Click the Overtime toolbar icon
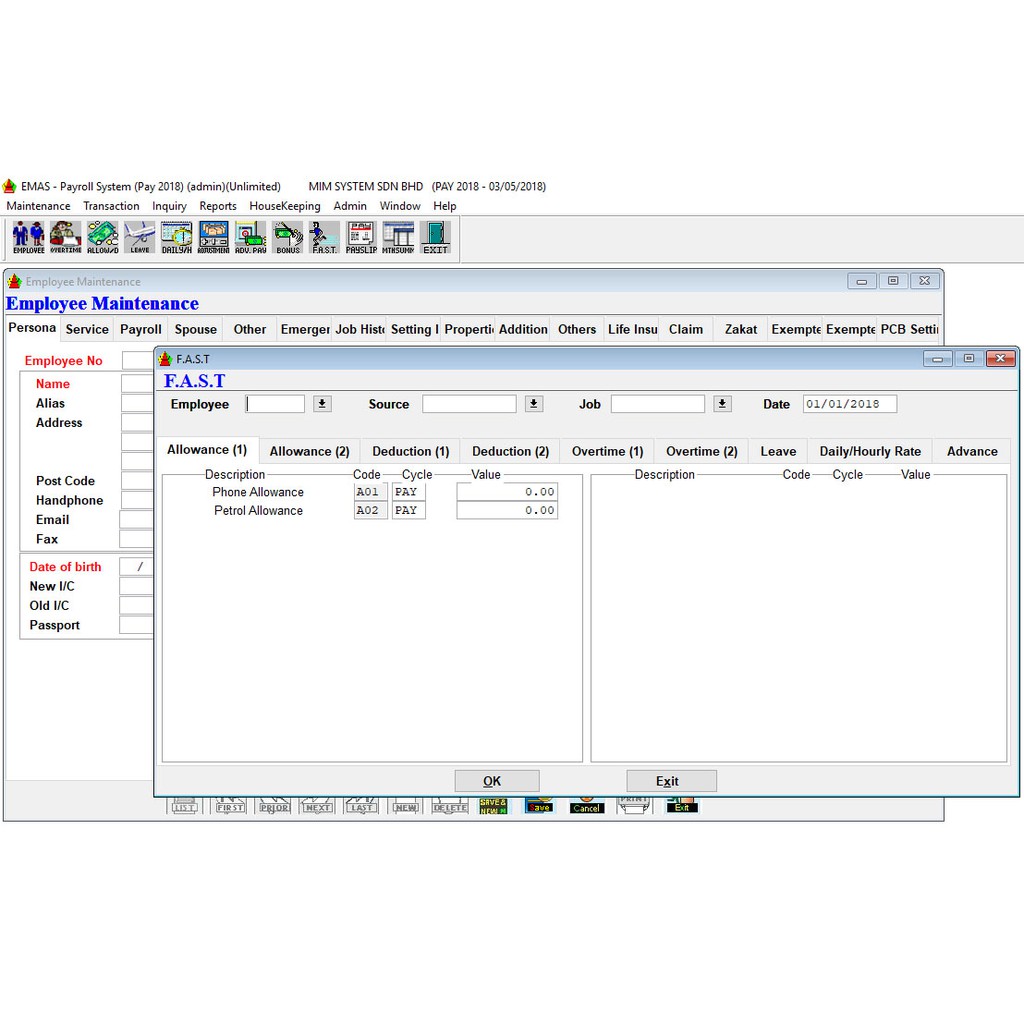The image size is (1024, 1024). (65, 237)
